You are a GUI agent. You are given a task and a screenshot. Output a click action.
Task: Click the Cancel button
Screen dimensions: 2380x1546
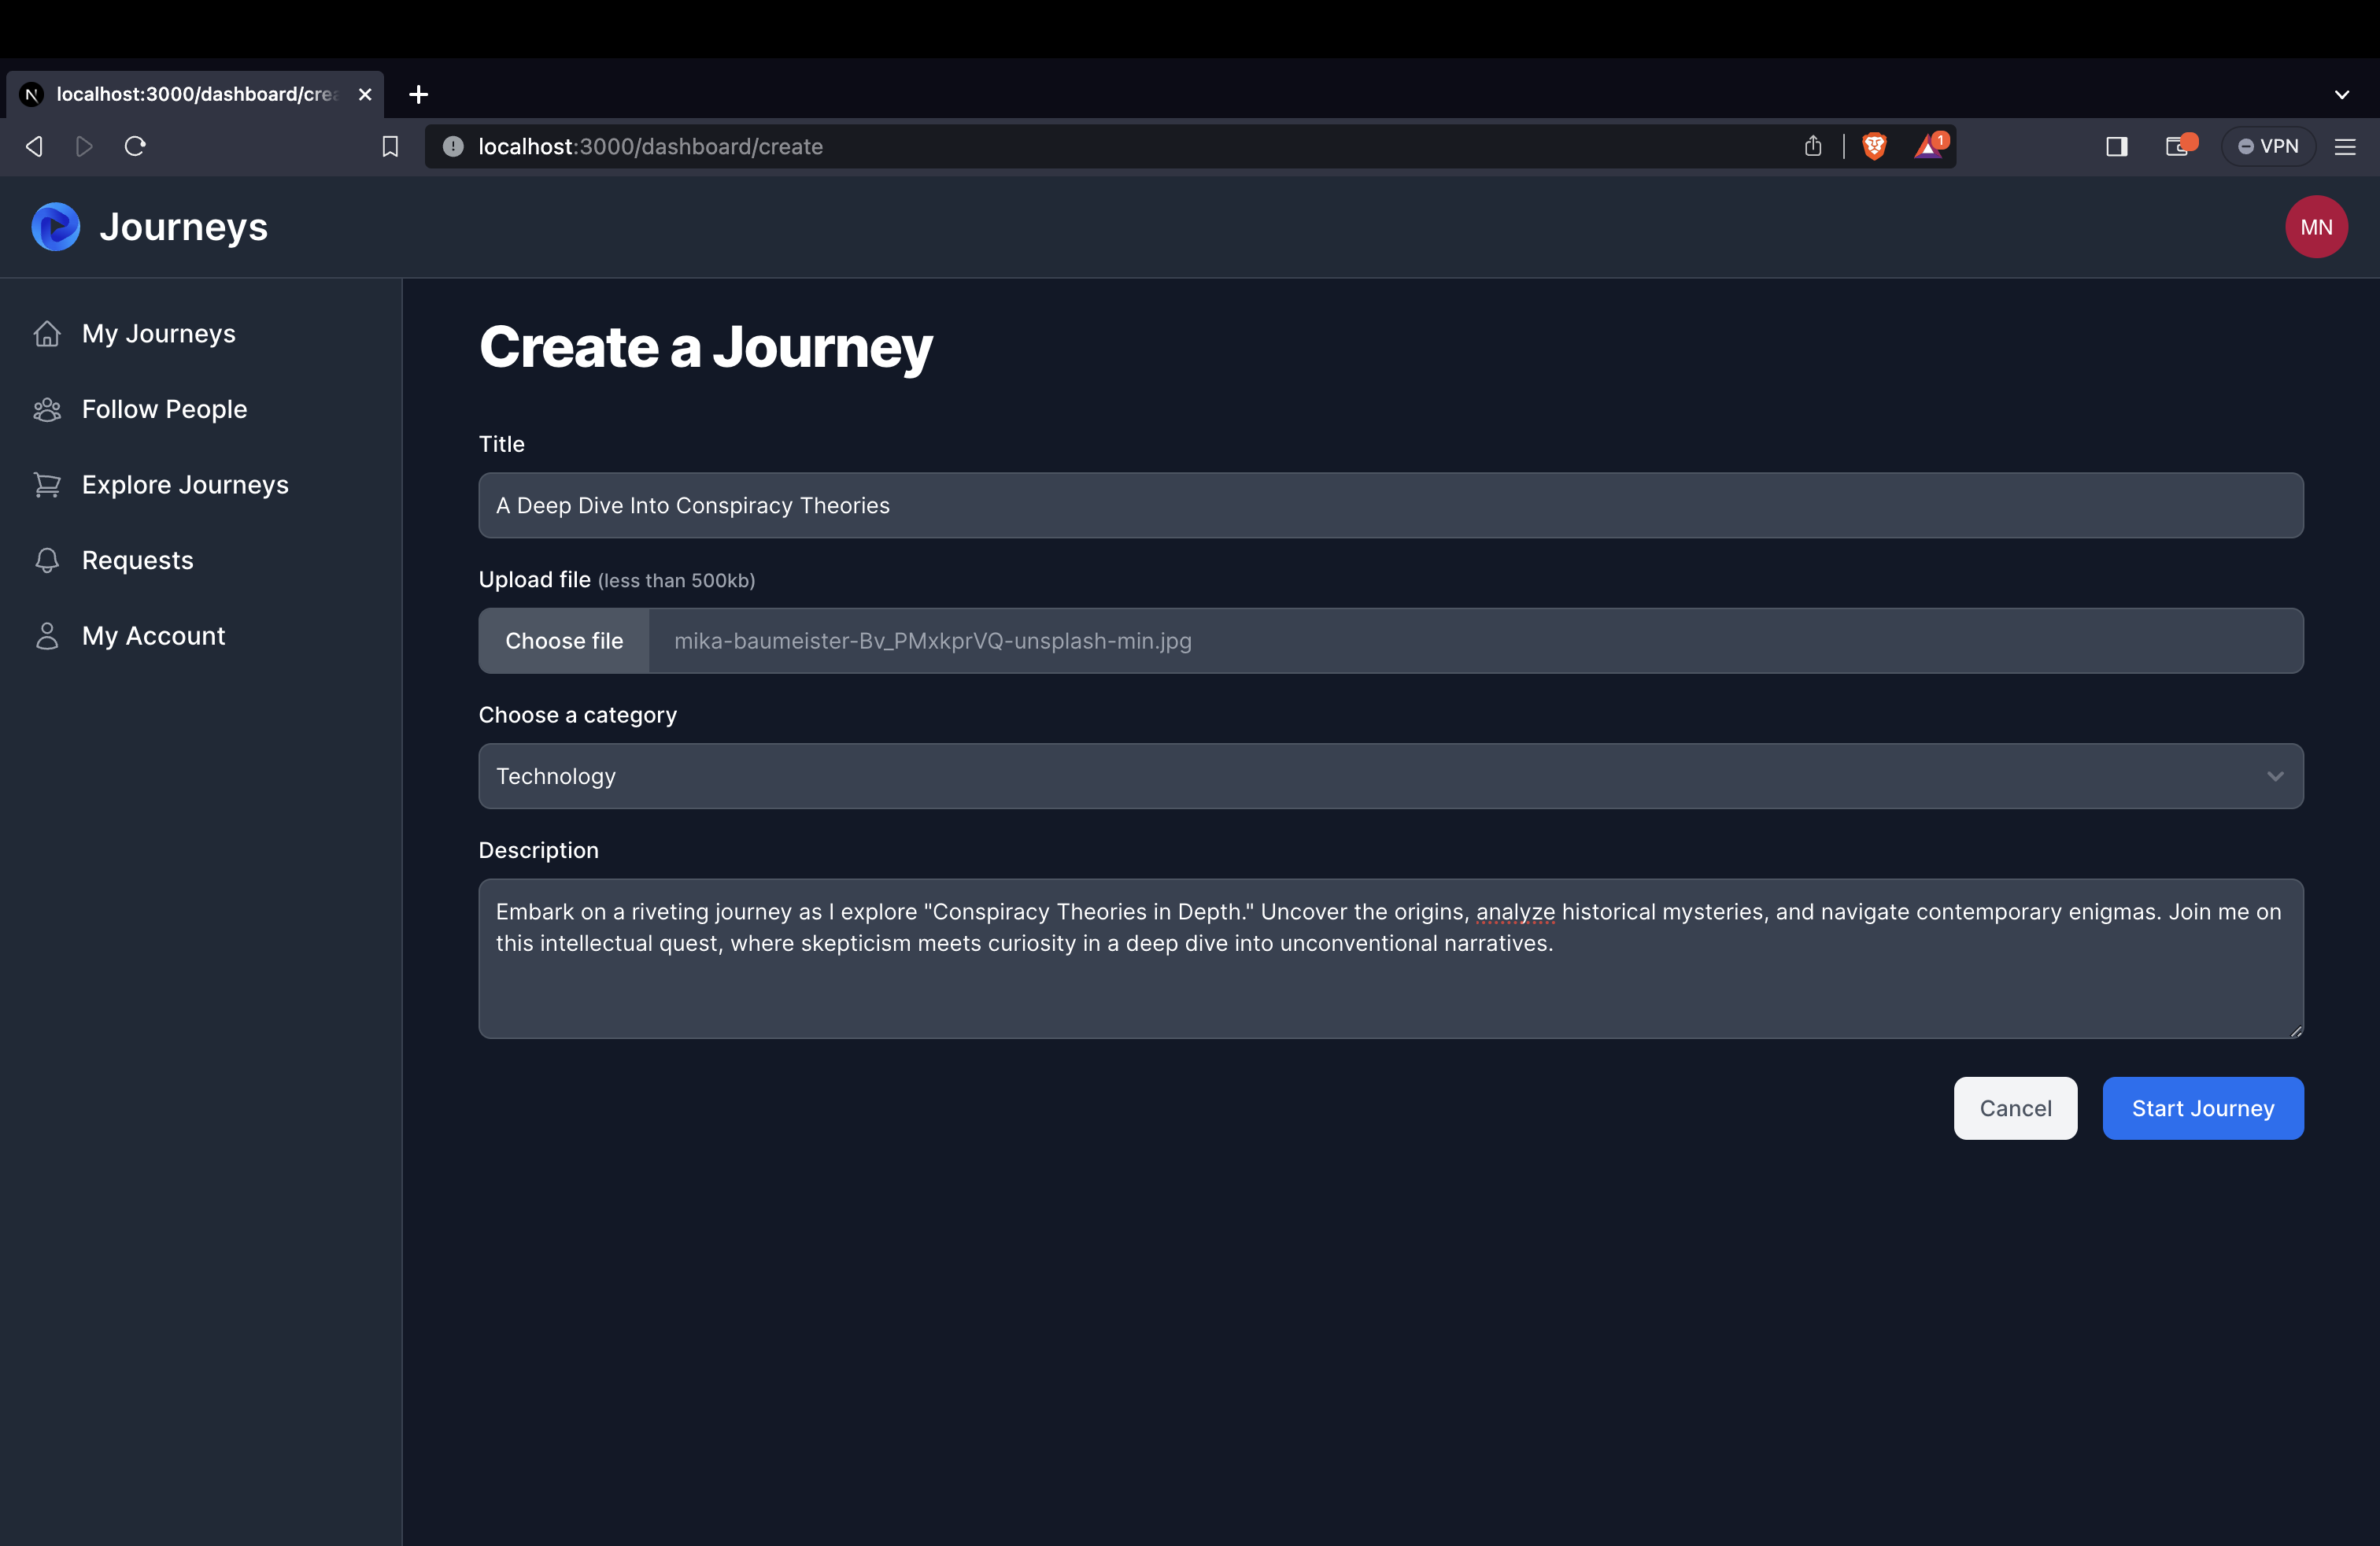point(2015,1108)
